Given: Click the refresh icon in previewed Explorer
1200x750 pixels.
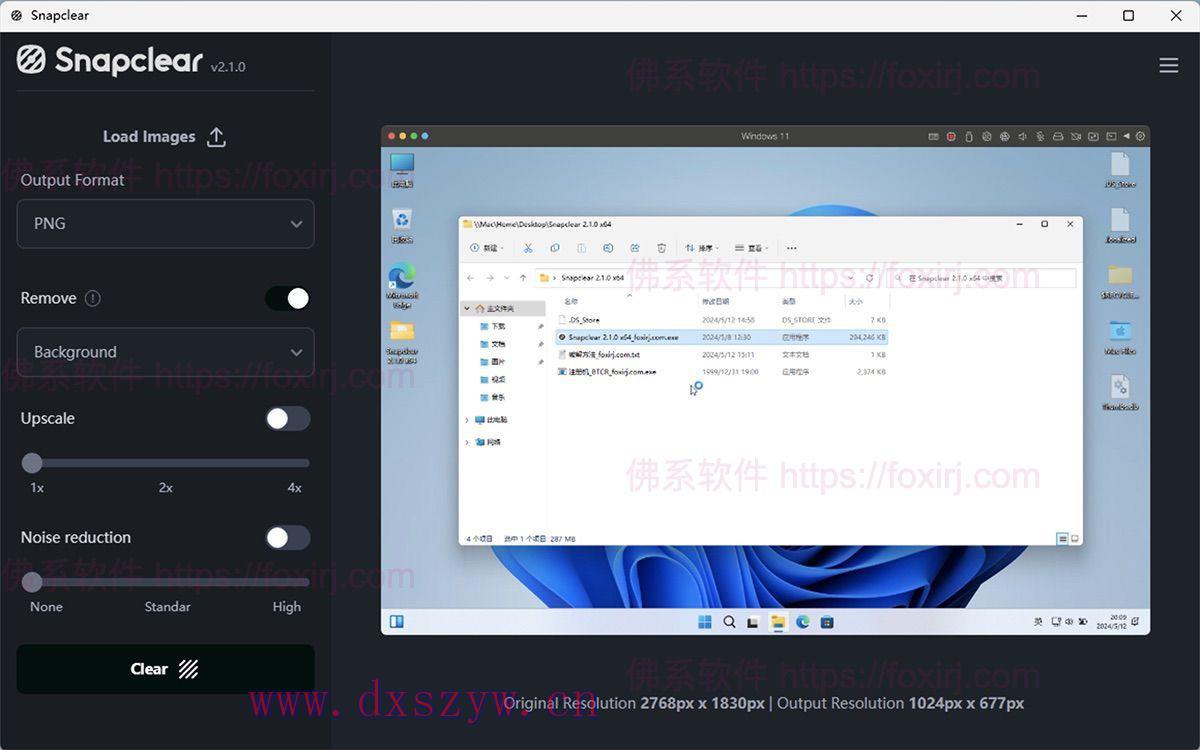Looking at the screenshot, I should tap(869, 278).
